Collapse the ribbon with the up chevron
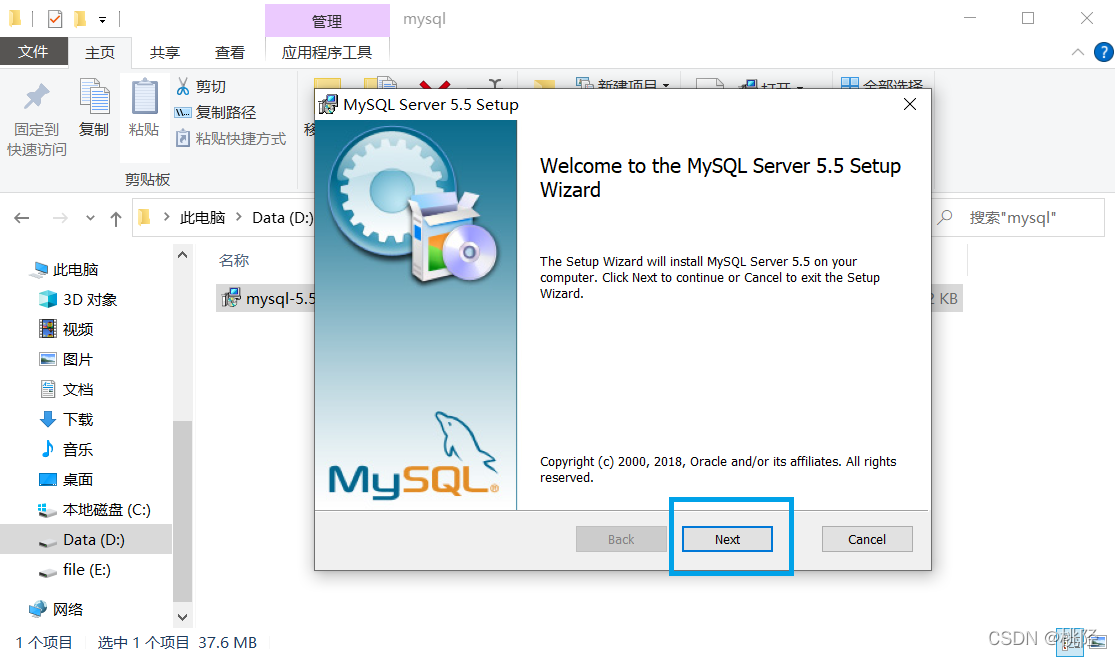Viewport: 1115px width, 657px height. [x=1077, y=52]
